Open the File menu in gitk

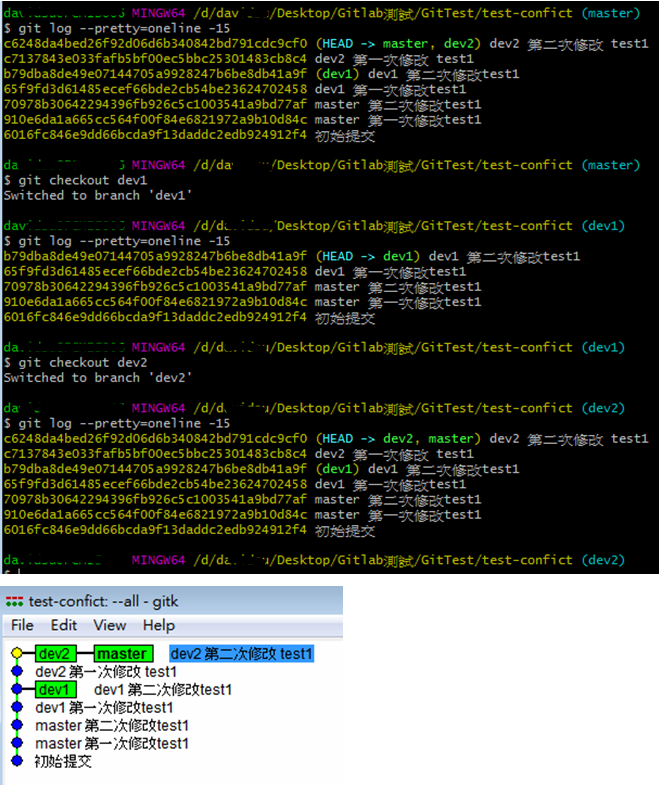[22, 625]
